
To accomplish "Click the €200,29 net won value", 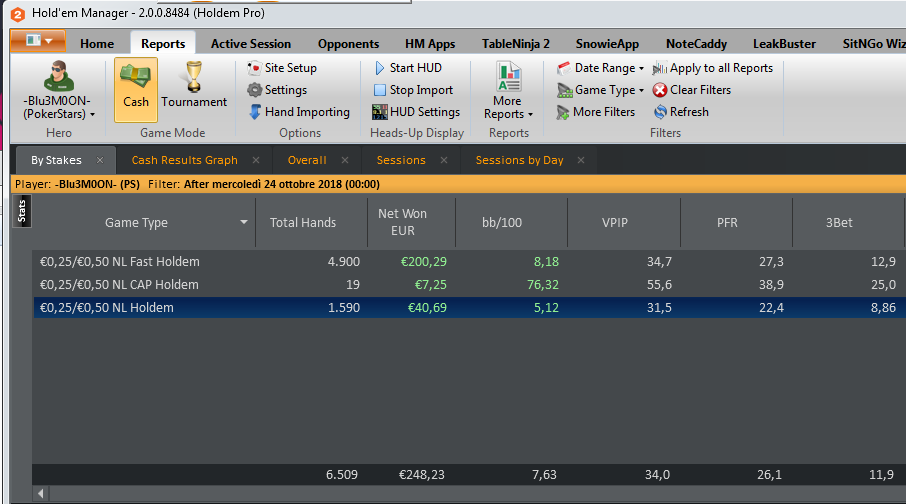I will click(424, 262).
